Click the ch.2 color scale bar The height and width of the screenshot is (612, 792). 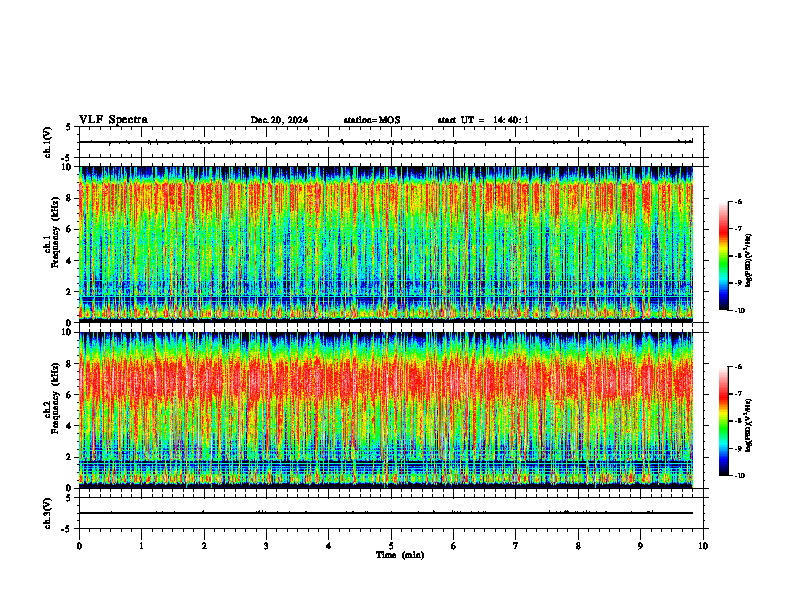click(x=723, y=421)
